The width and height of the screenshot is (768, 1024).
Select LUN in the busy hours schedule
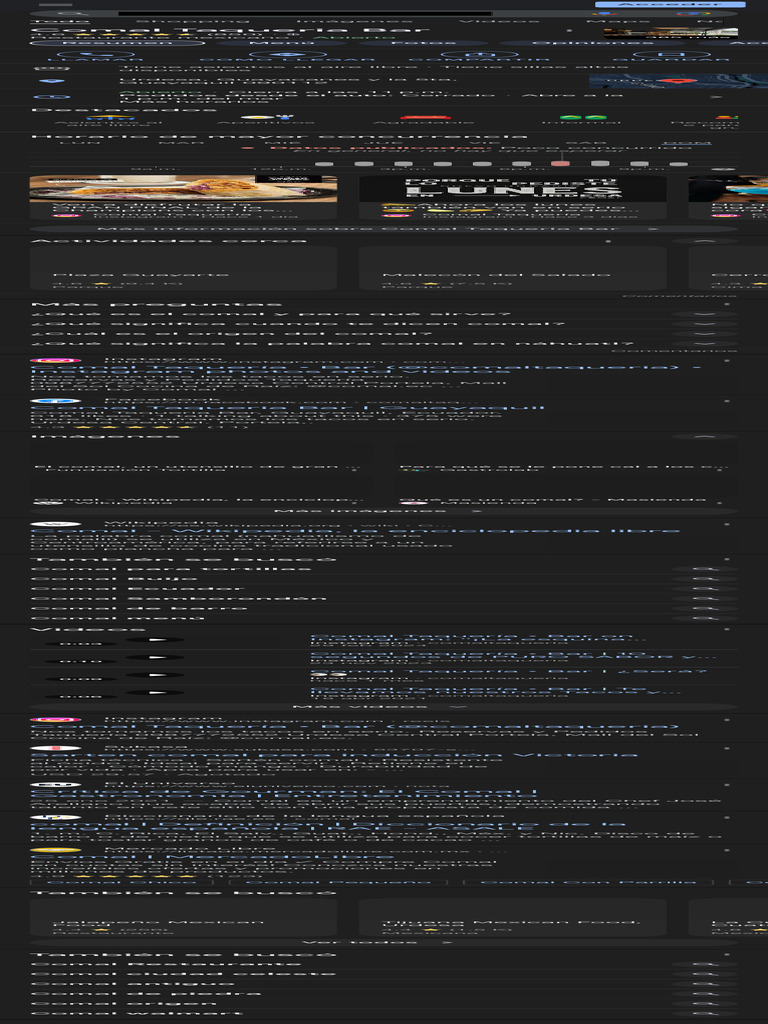click(x=80, y=142)
